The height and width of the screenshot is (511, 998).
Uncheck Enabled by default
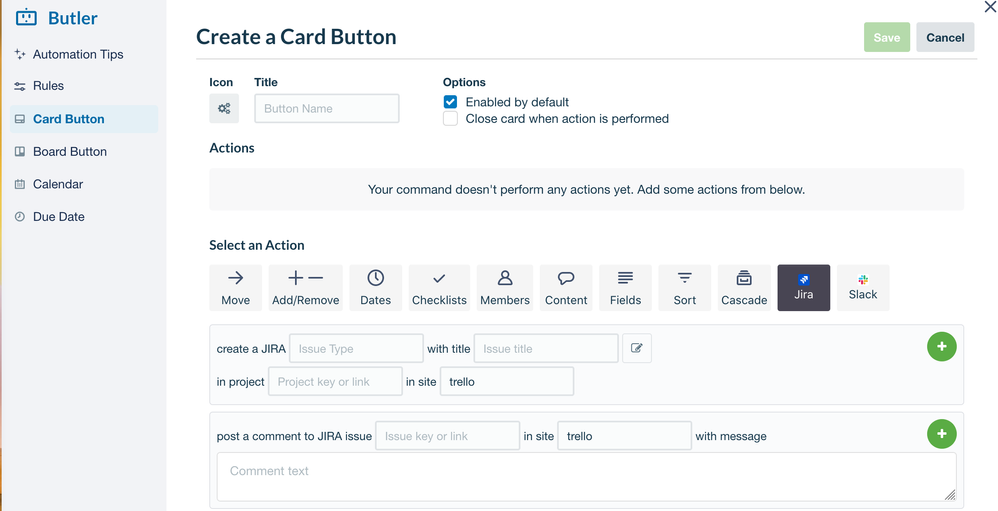tap(450, 102)
